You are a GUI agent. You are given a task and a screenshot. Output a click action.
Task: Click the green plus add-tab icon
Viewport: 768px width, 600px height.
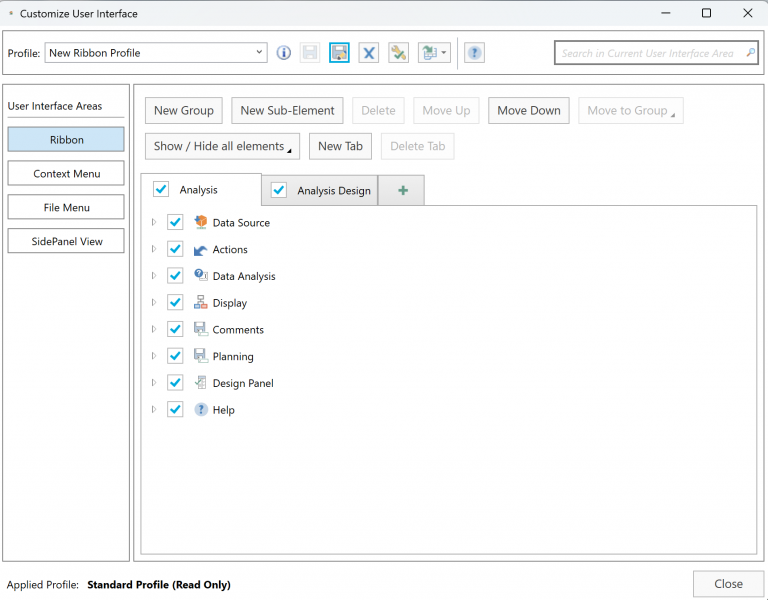pos(403,191)
